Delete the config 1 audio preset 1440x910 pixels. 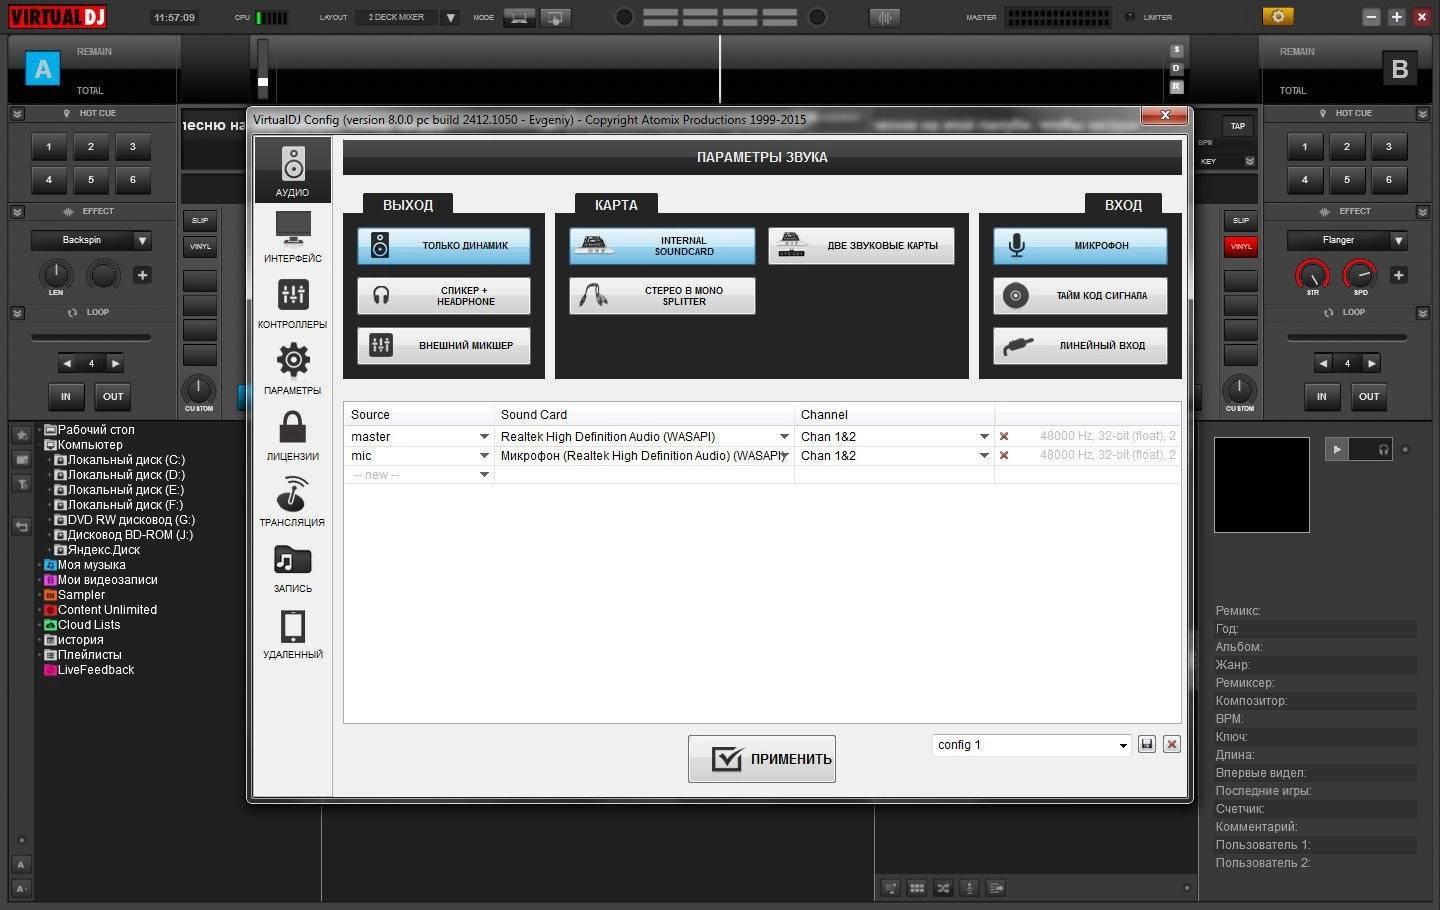pyautogui.click(x=1172, y=744)
